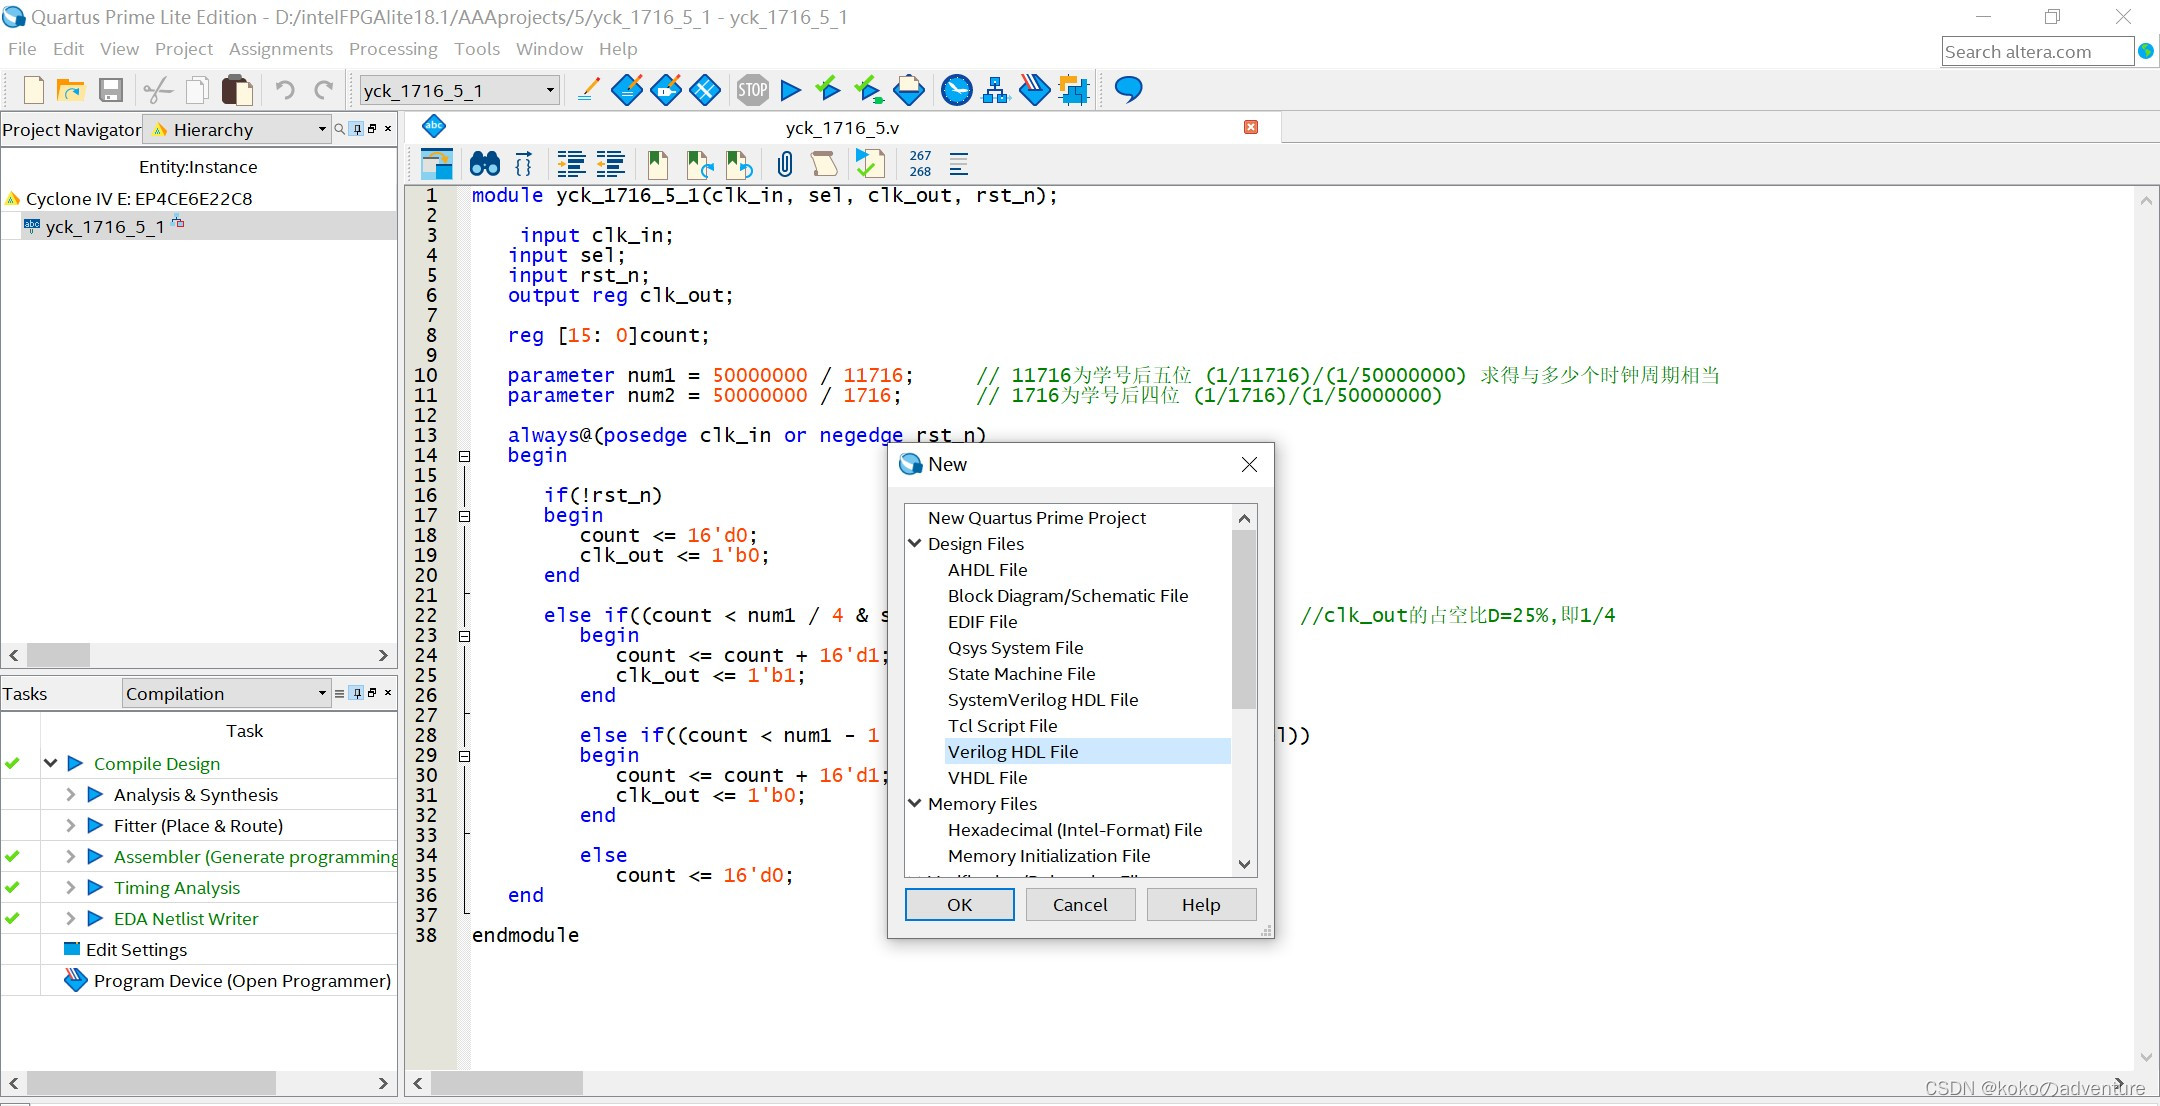
Task: Collapse Memory Files group in New dialog
Action: [914, 803]
